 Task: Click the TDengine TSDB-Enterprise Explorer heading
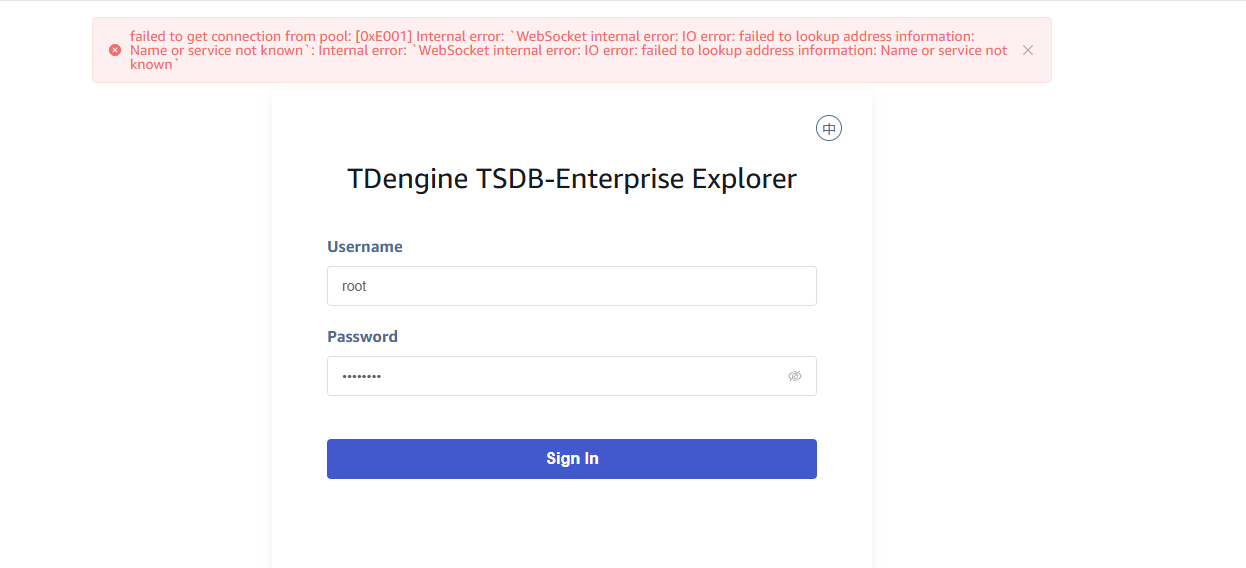point(571,179)
